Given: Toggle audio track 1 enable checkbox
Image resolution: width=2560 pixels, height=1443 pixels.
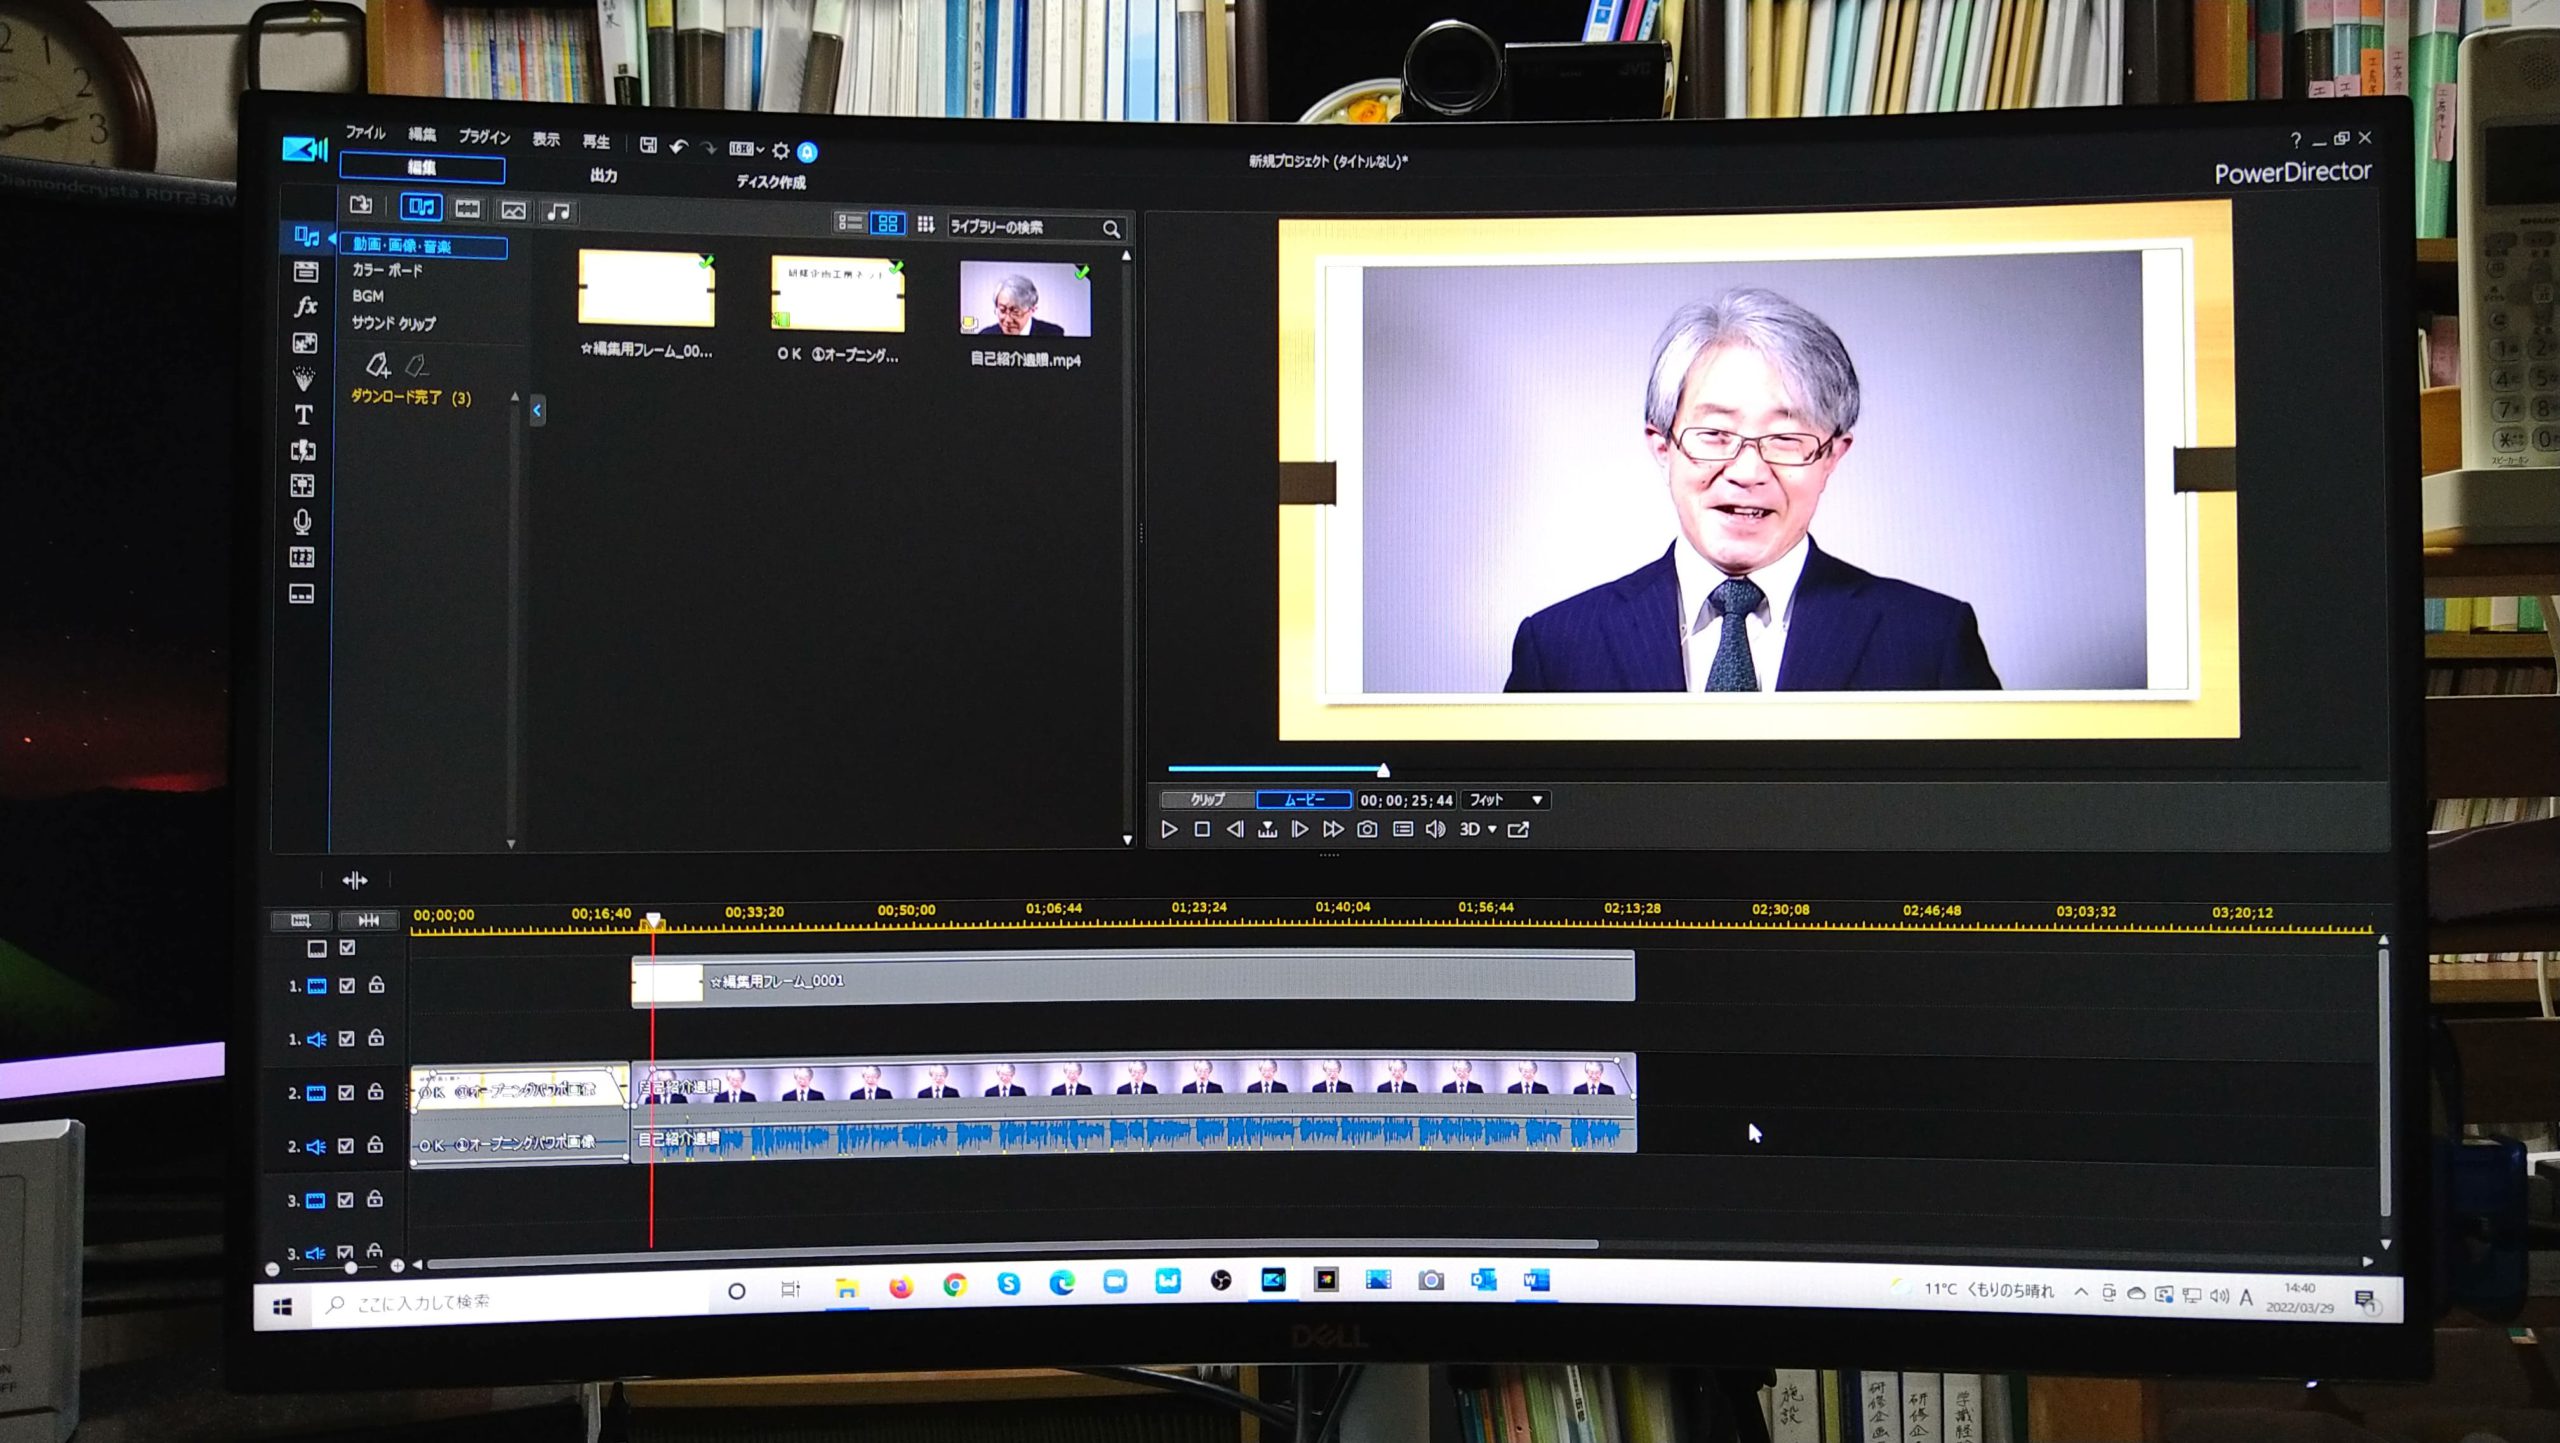Looking at the screenshot, I should (x=346, y=1039).
